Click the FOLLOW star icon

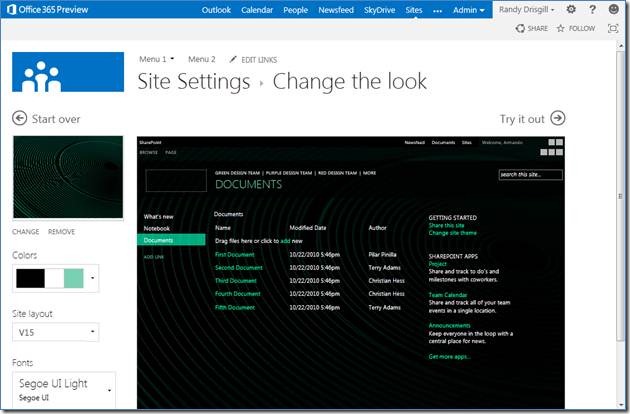coord(560,28)
